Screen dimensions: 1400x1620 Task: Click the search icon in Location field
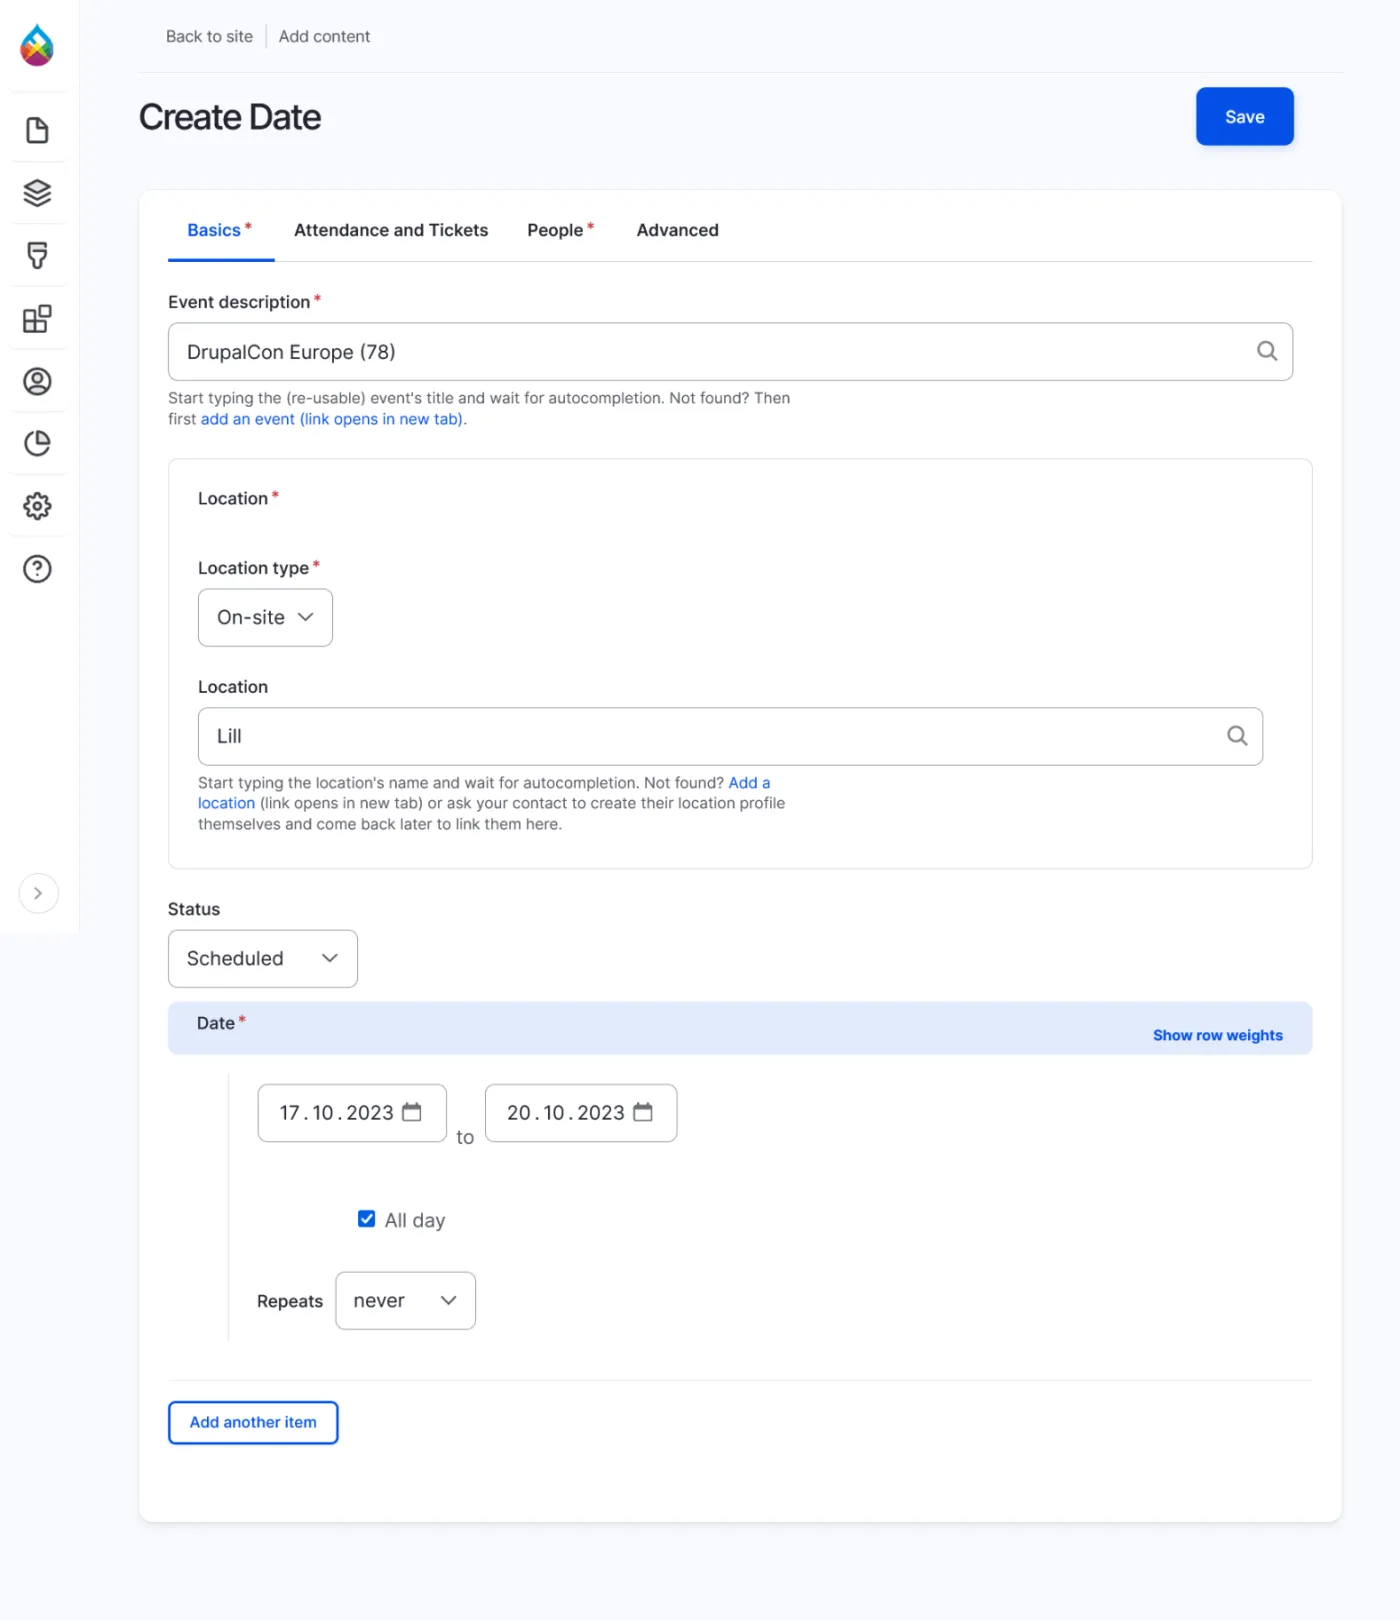(x=1237, y=736)
